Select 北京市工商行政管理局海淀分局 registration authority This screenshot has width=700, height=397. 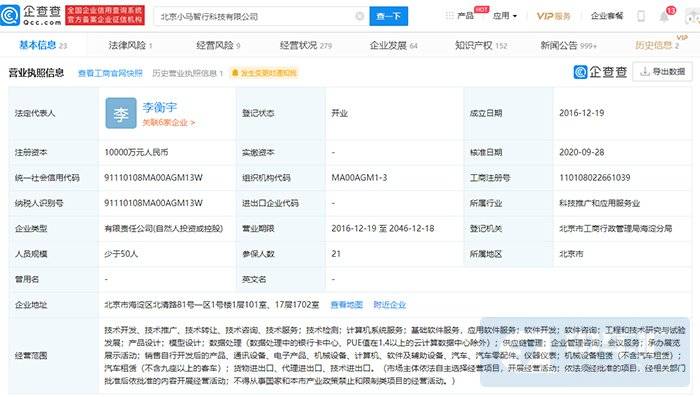(616, 228)
